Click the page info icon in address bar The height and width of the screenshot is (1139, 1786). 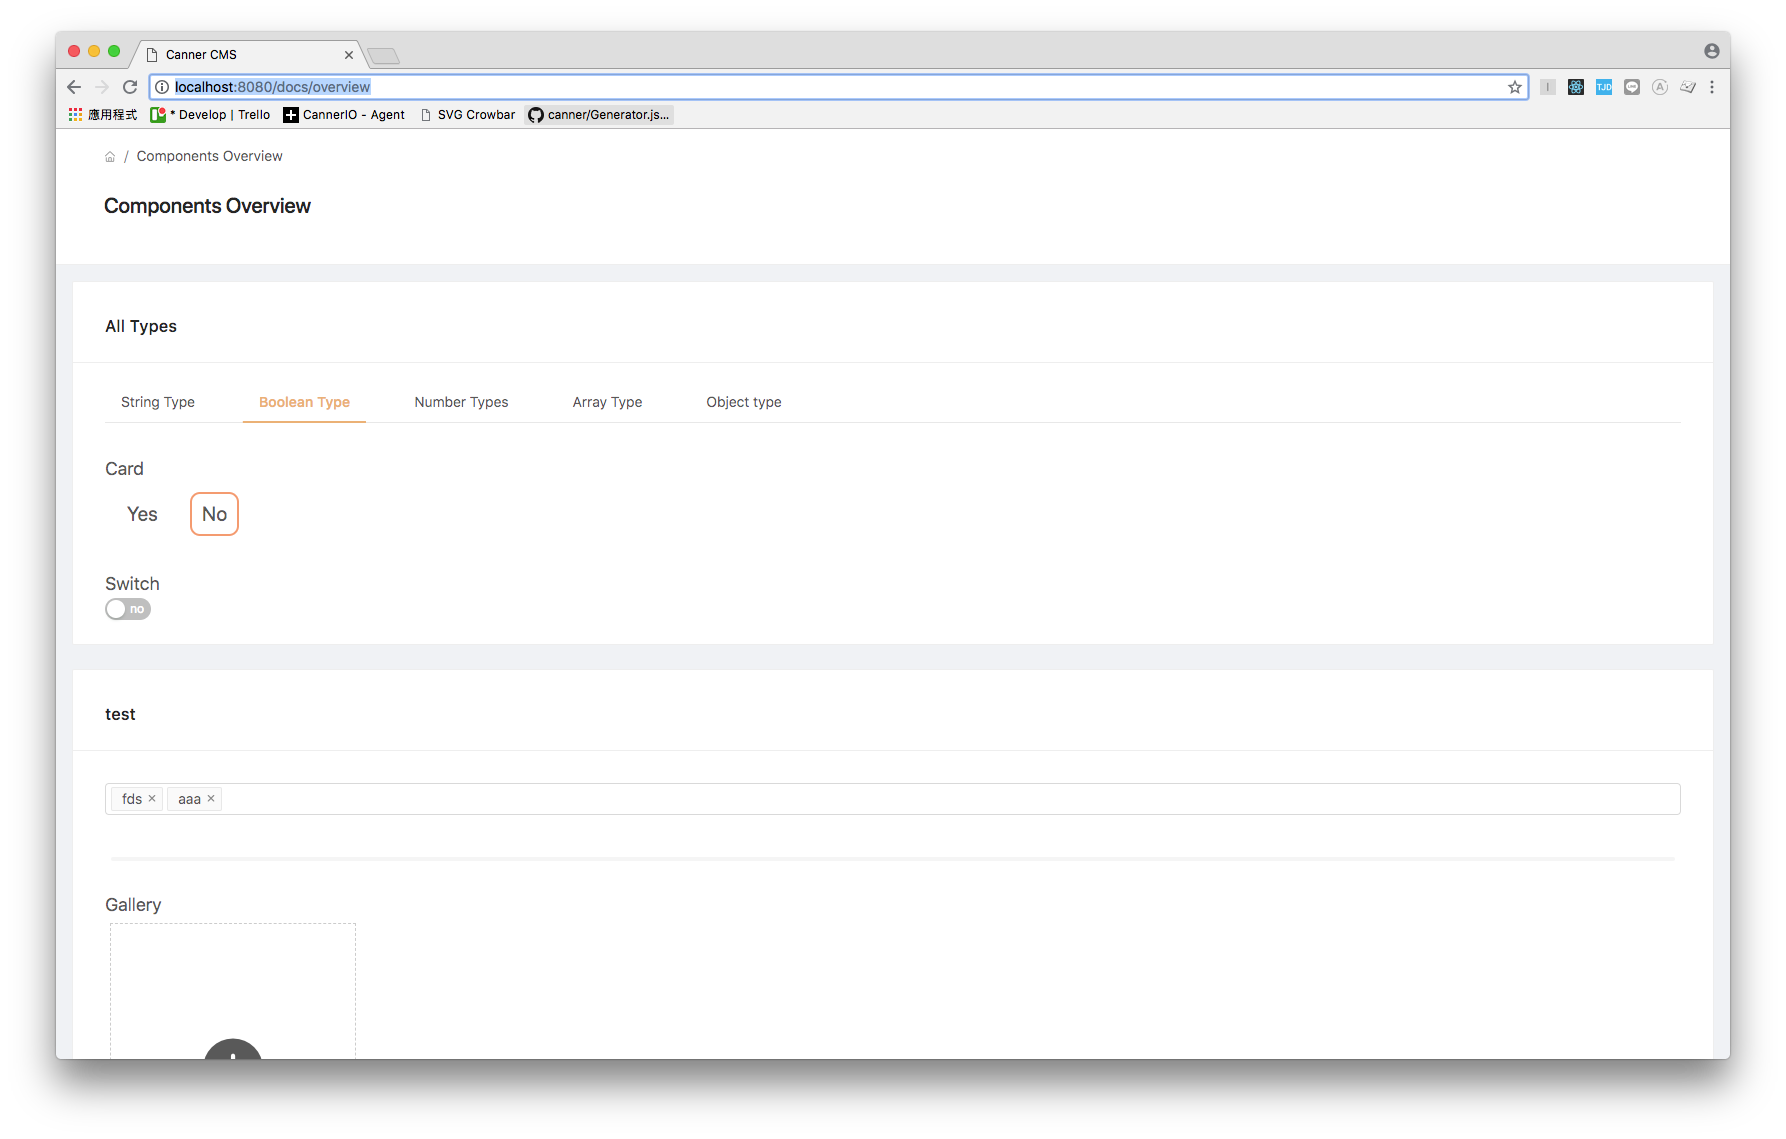(162, 87)
